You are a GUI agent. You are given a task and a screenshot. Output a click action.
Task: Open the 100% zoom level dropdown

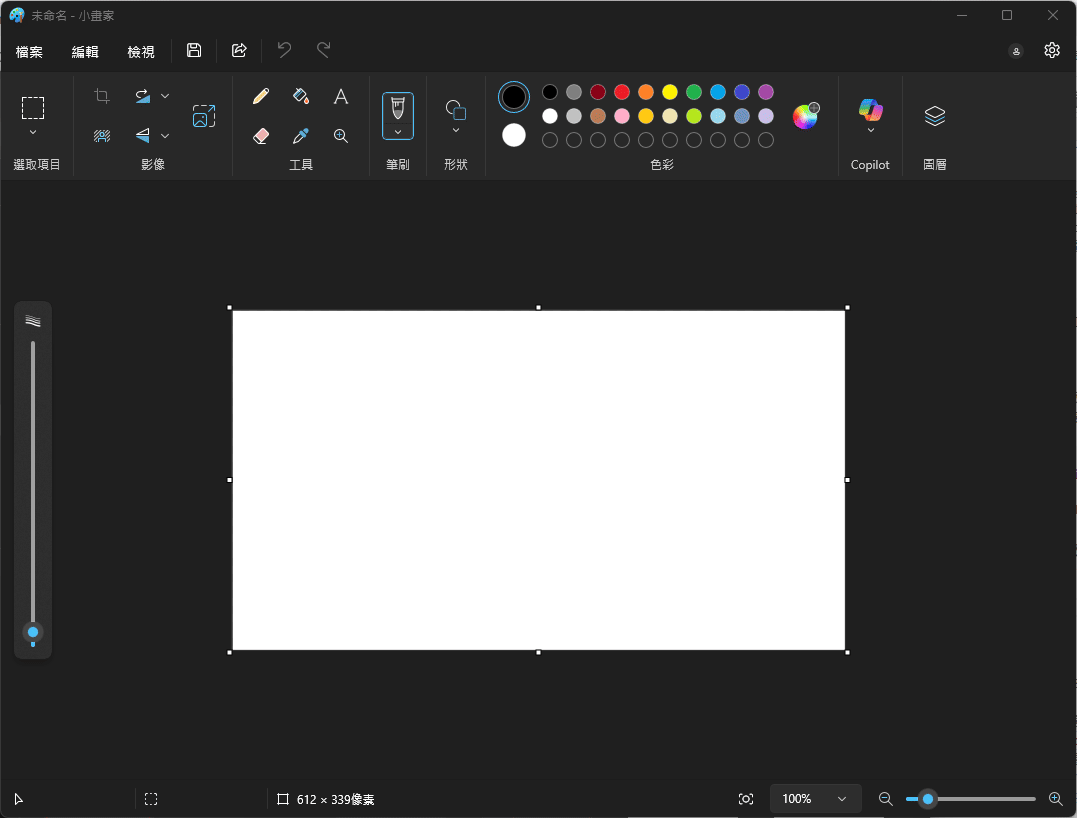(x=815, y=799)
